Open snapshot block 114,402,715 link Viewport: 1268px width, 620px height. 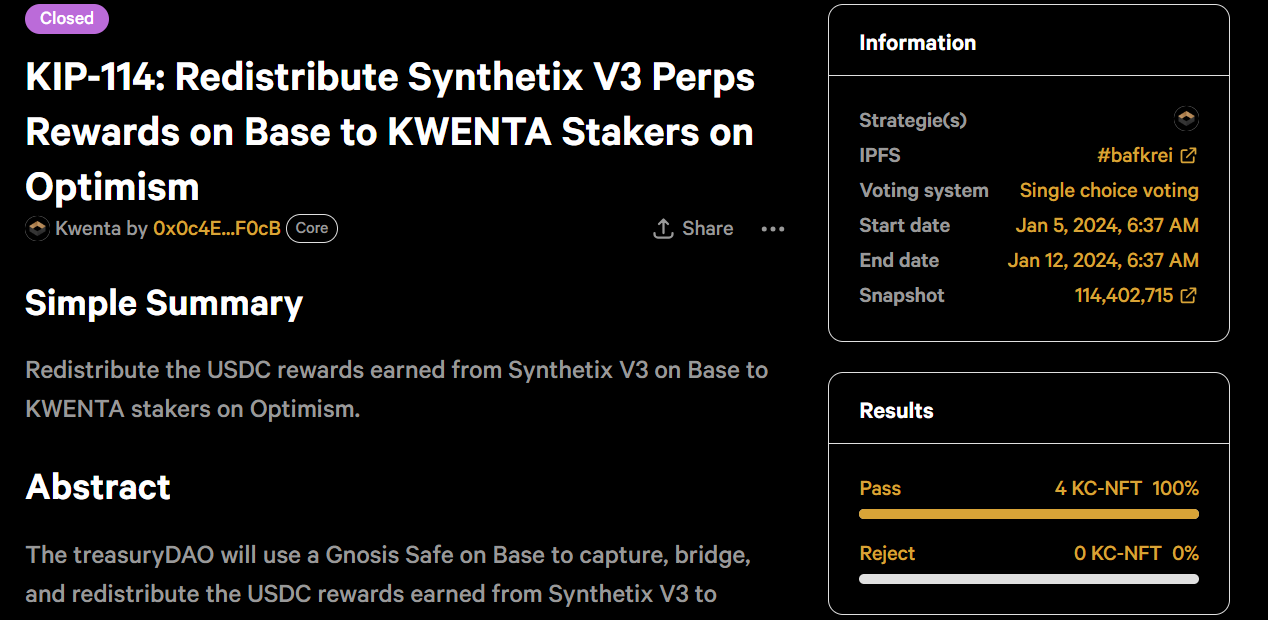(x=1135, y=295)
